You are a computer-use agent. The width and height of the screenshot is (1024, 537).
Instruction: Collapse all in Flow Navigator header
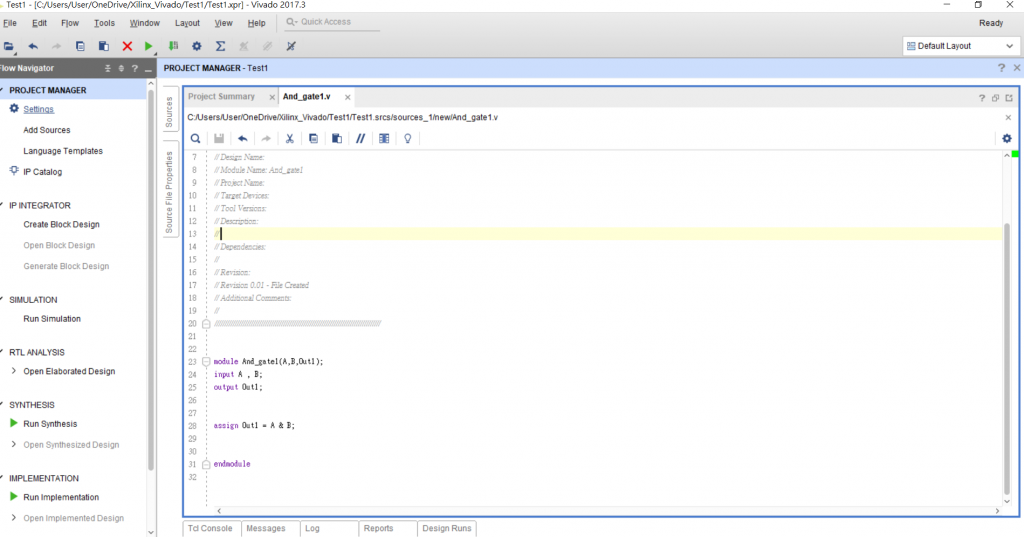108,68
